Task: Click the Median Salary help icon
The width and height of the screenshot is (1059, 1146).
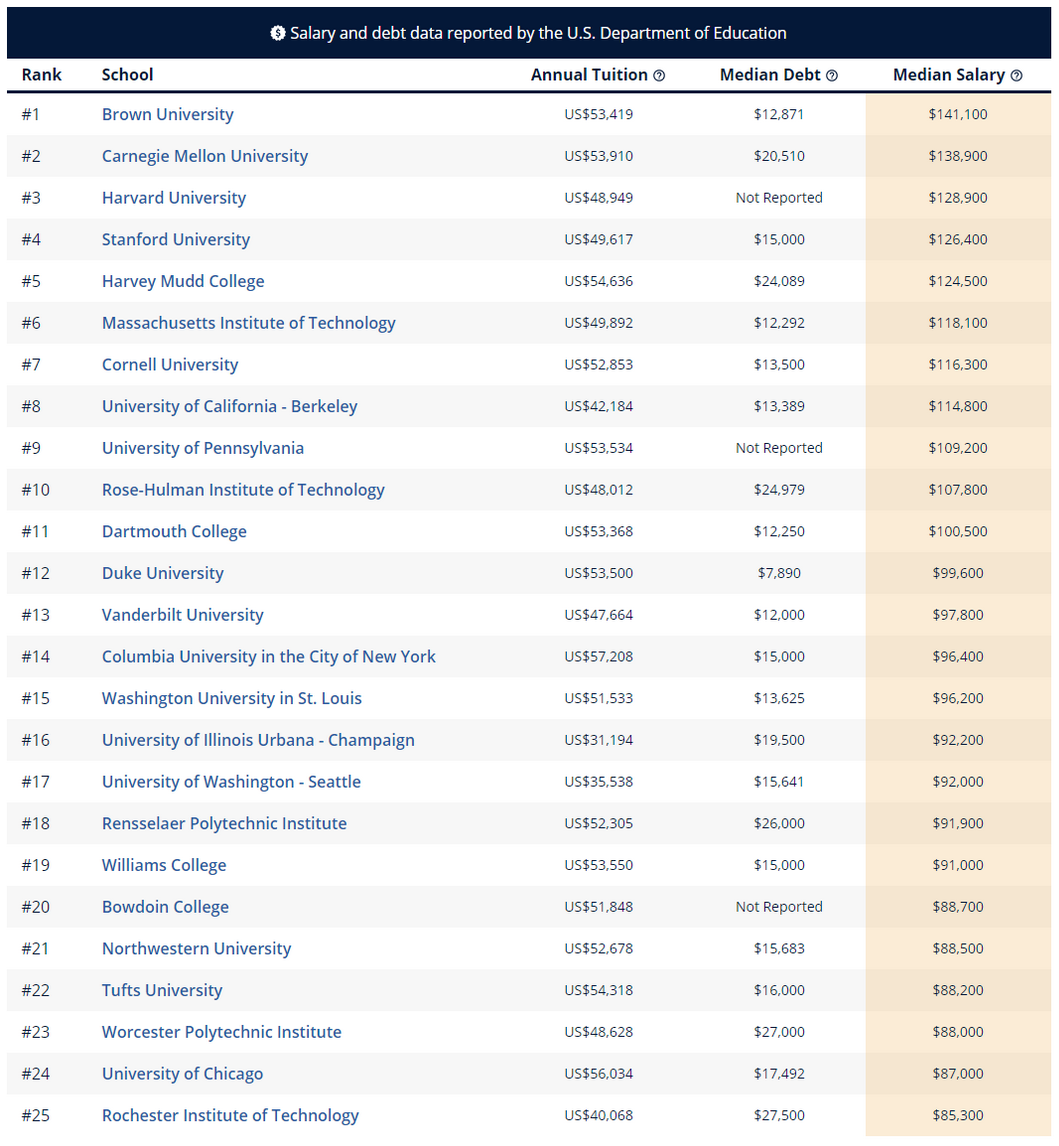Action: click(1016, 75)
